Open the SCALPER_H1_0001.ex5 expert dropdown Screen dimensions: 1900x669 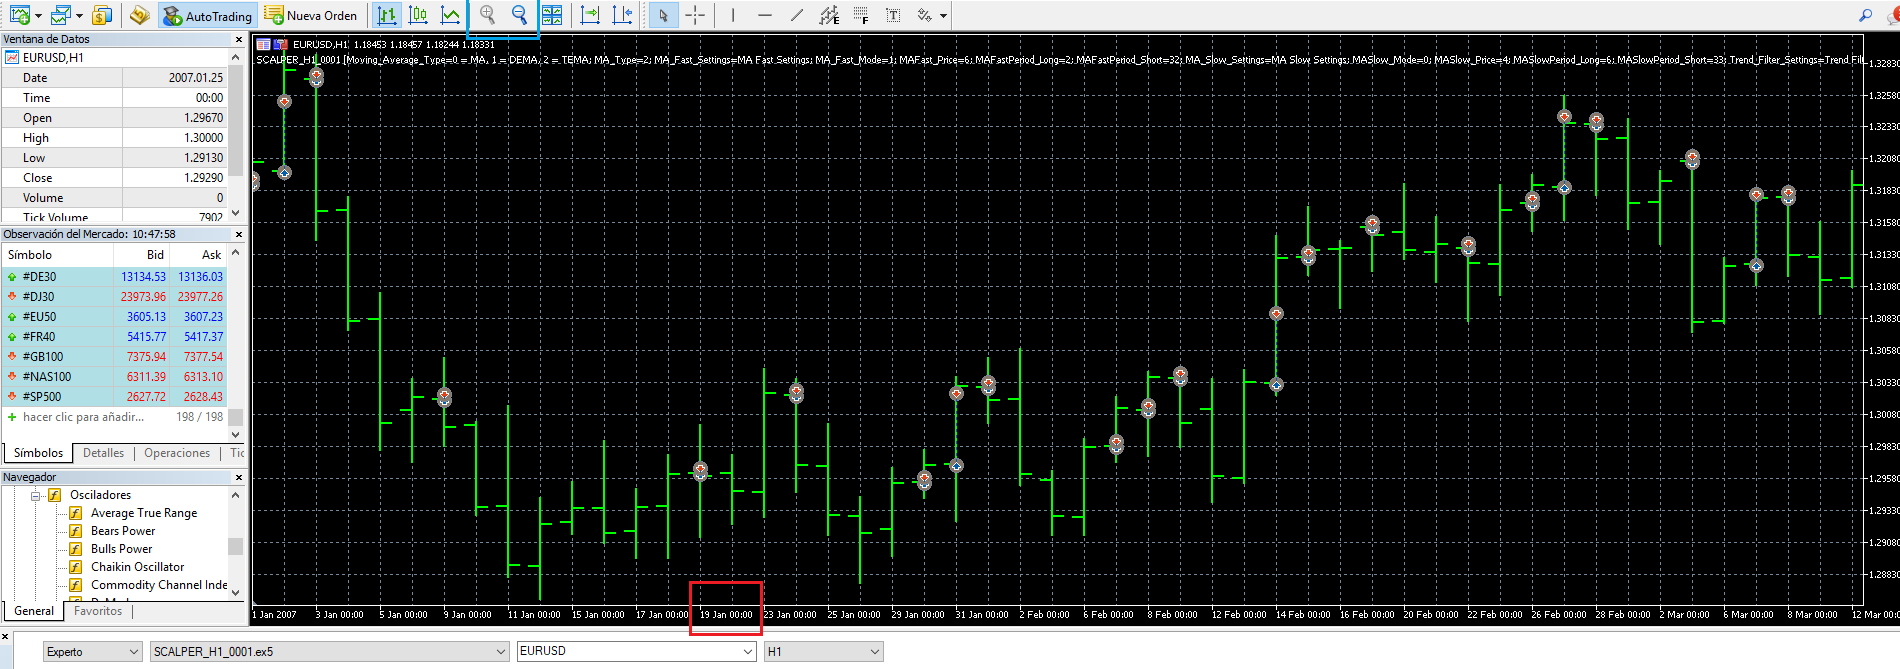point(330,651)
